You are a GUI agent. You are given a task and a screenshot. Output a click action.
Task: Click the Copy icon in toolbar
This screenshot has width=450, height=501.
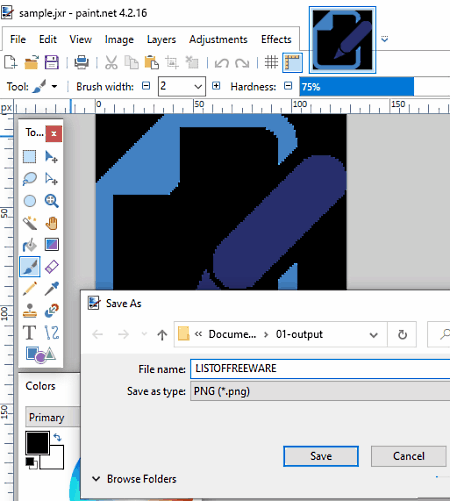(x=131, y=62)
